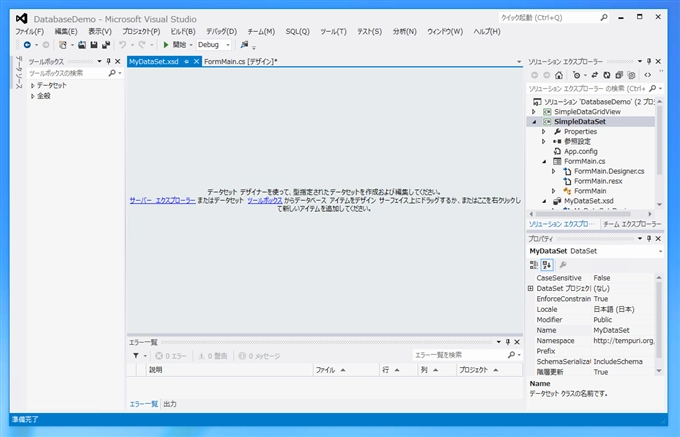Click the Toolbox search magnifier icon
This screenshot has width=680, height=437.
(112, 73)
